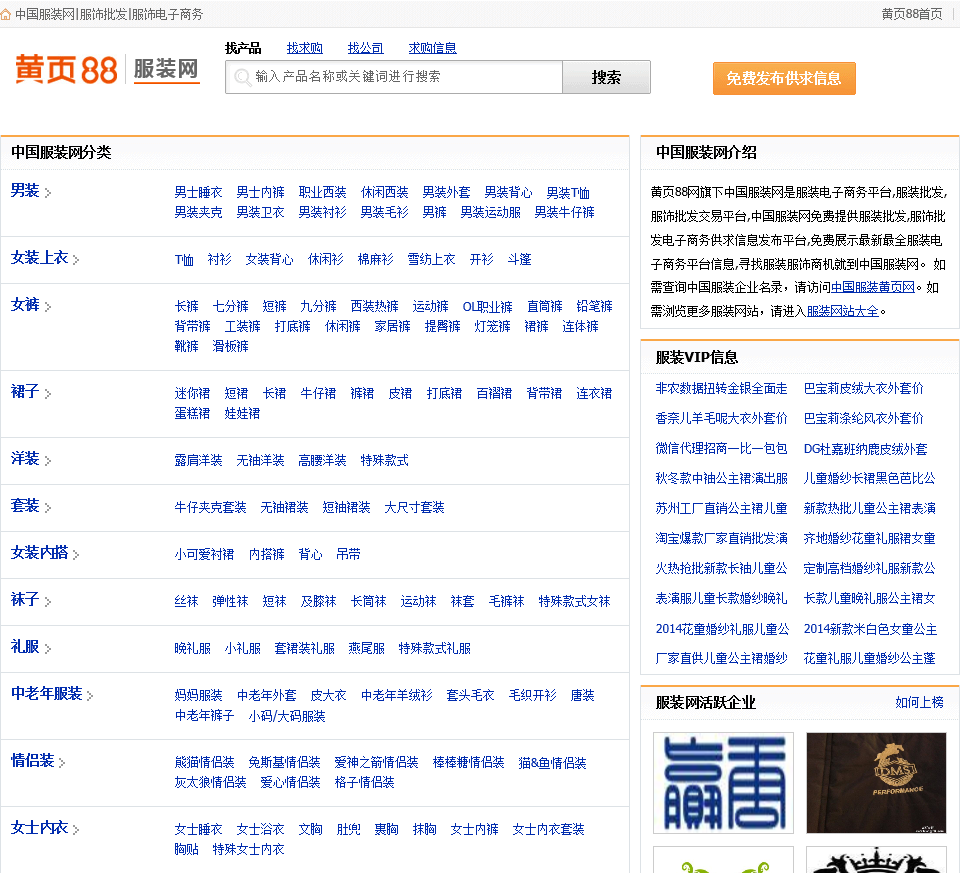Click the 黄页88 服装网 logo

[107, 69]
